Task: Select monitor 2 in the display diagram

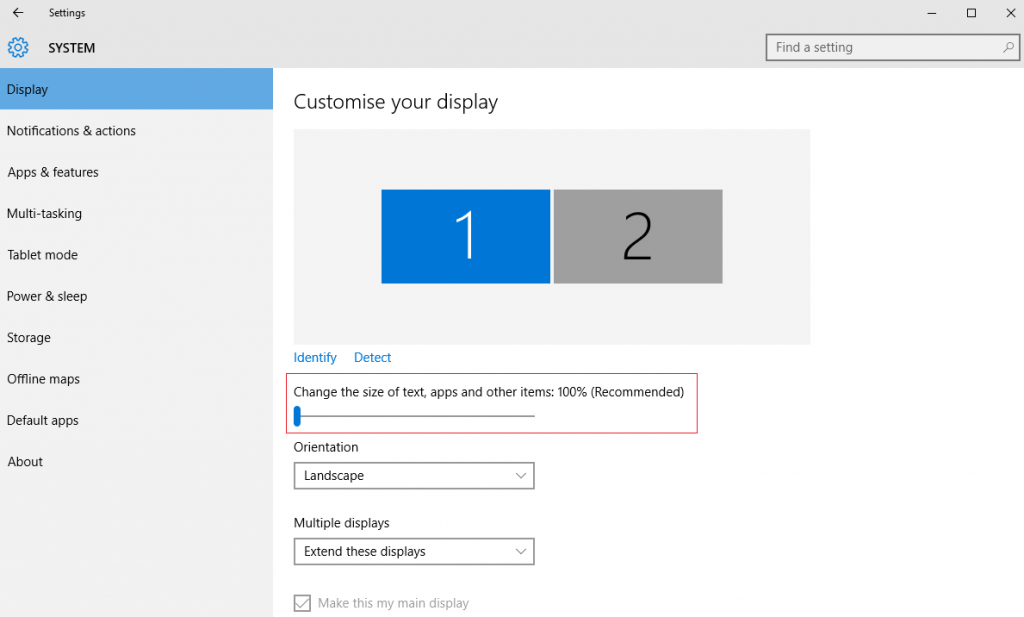Action: [638, 236]
